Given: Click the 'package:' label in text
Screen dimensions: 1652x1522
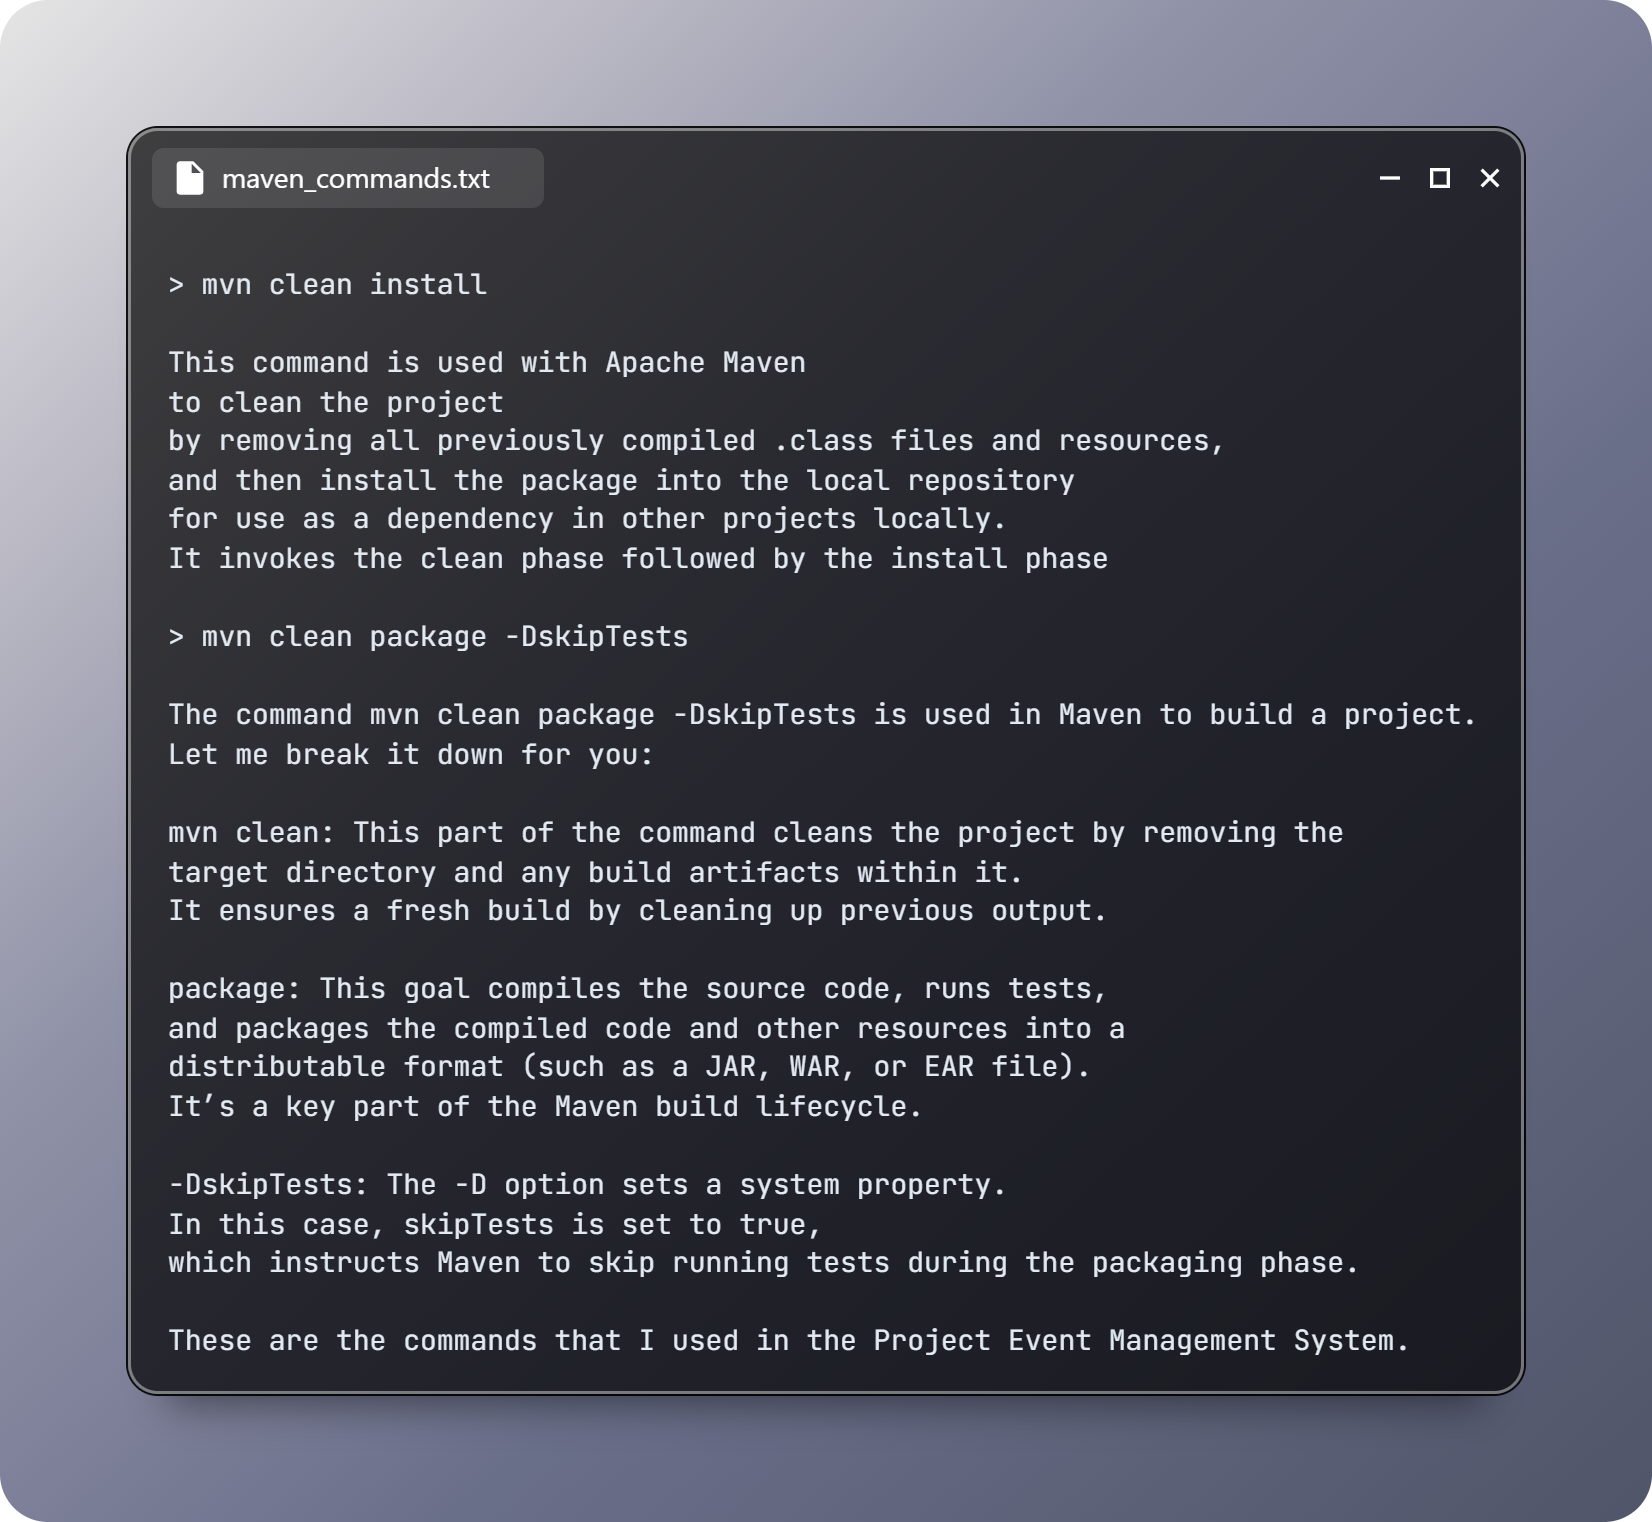Looking at the screenshot, I should (x=235, y=989).
